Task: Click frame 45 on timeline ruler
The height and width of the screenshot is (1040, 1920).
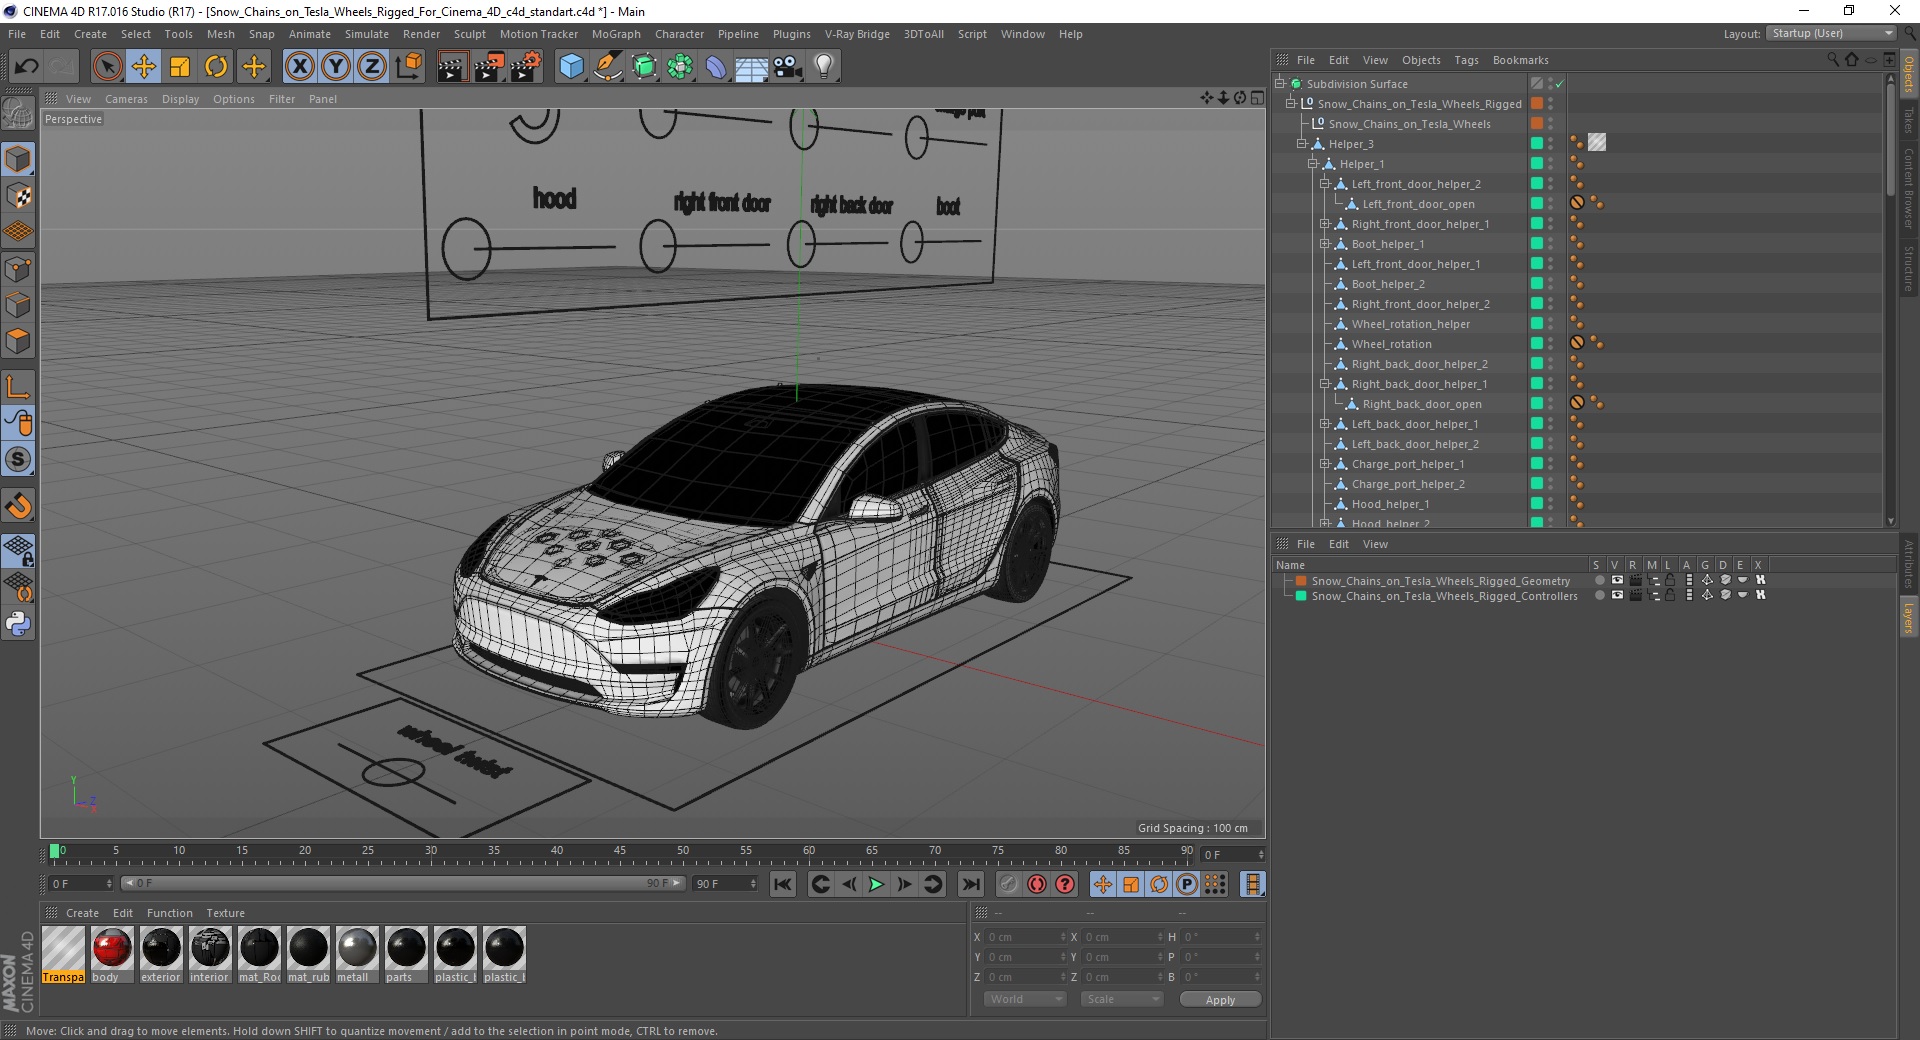Action: coord(620,853)
